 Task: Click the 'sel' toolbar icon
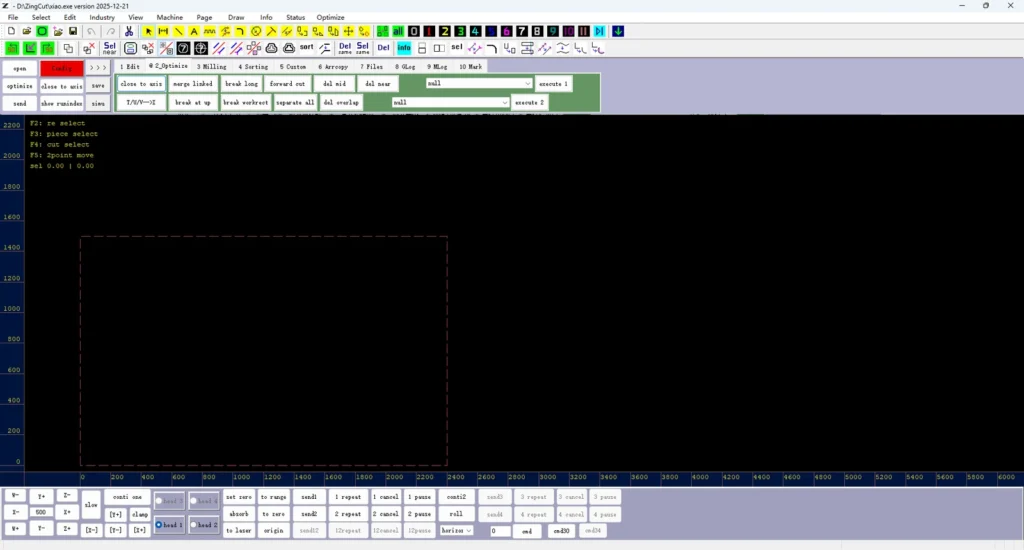(456, 48)
